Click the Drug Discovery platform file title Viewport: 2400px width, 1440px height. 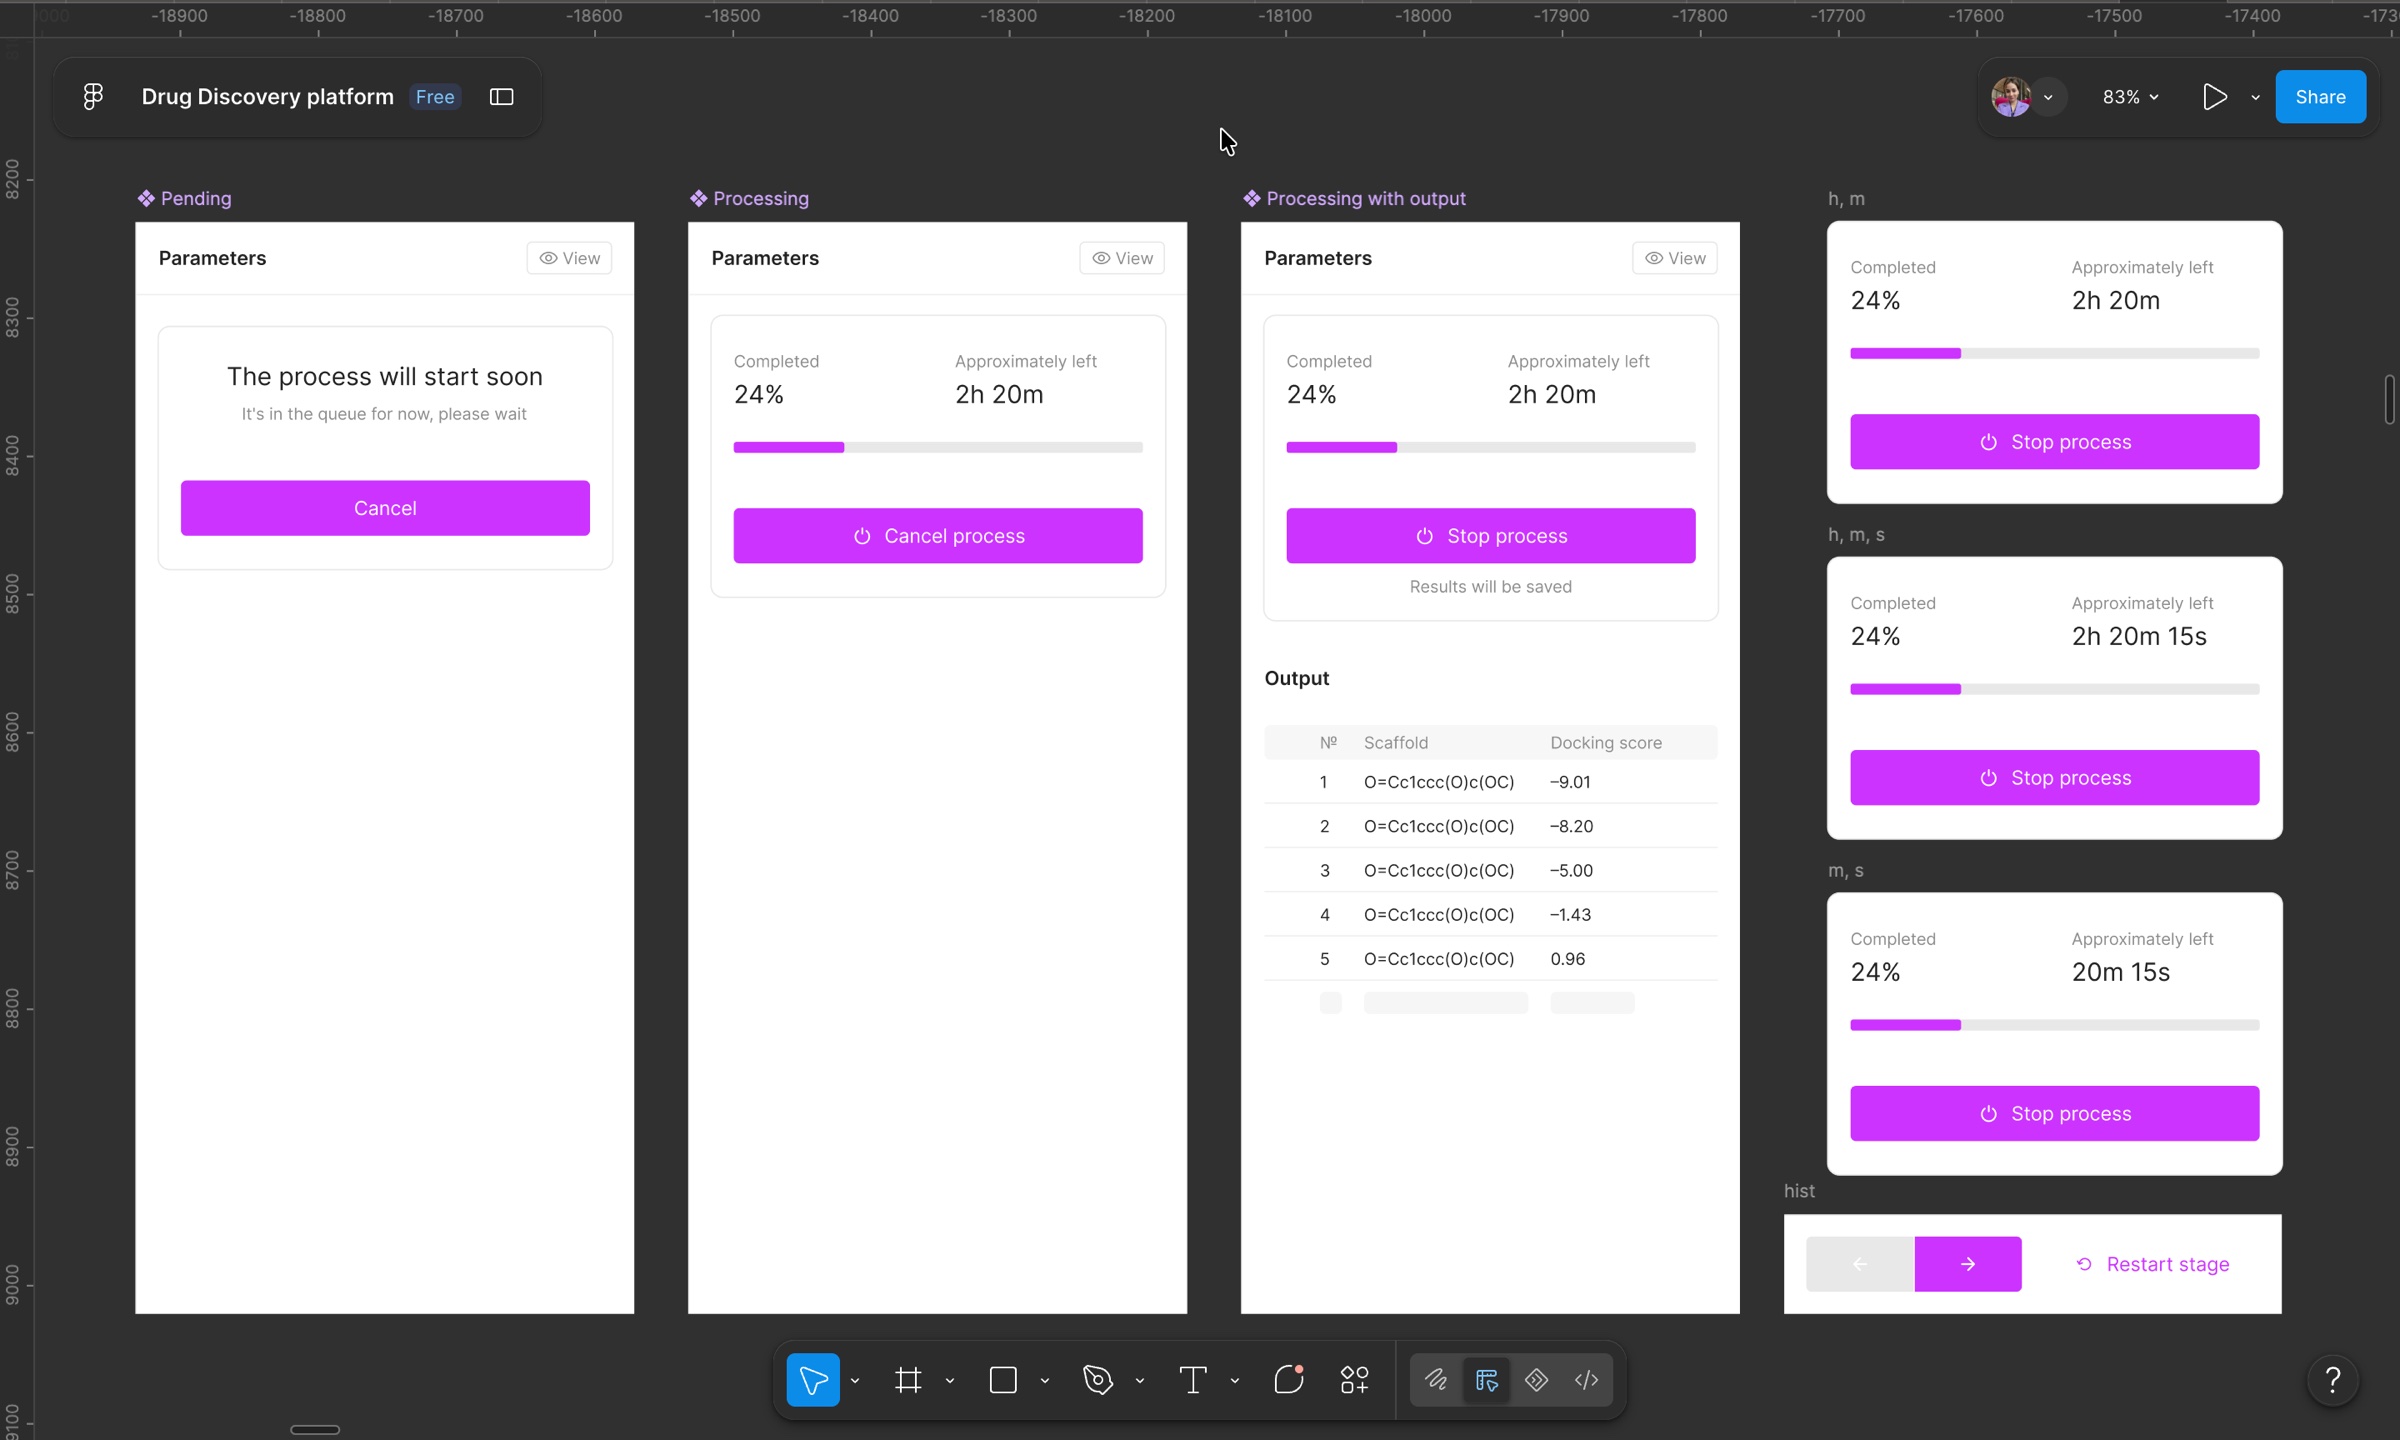pos(267,97)
